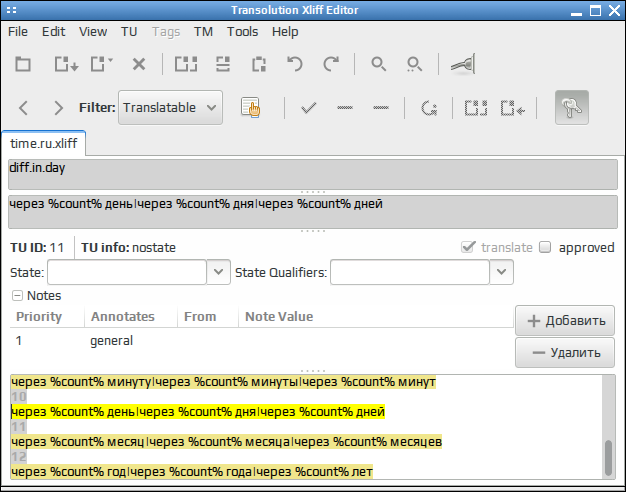
Task: Open the TM menu
Action: [203, 32]
